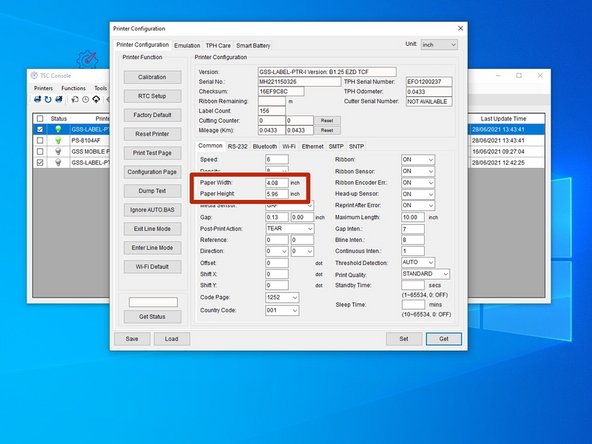Viewport: 592px width, 444px height.
Task: Click the Load button
Action: click(171, 339)
